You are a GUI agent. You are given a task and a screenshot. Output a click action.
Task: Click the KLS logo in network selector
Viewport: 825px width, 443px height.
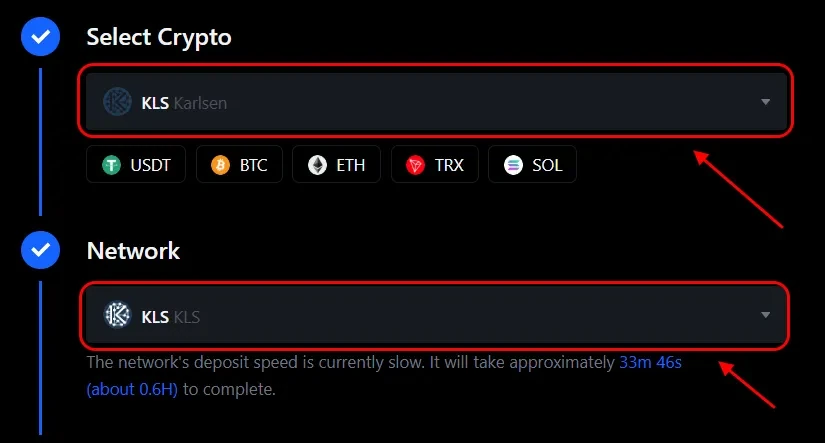[118, 316]
